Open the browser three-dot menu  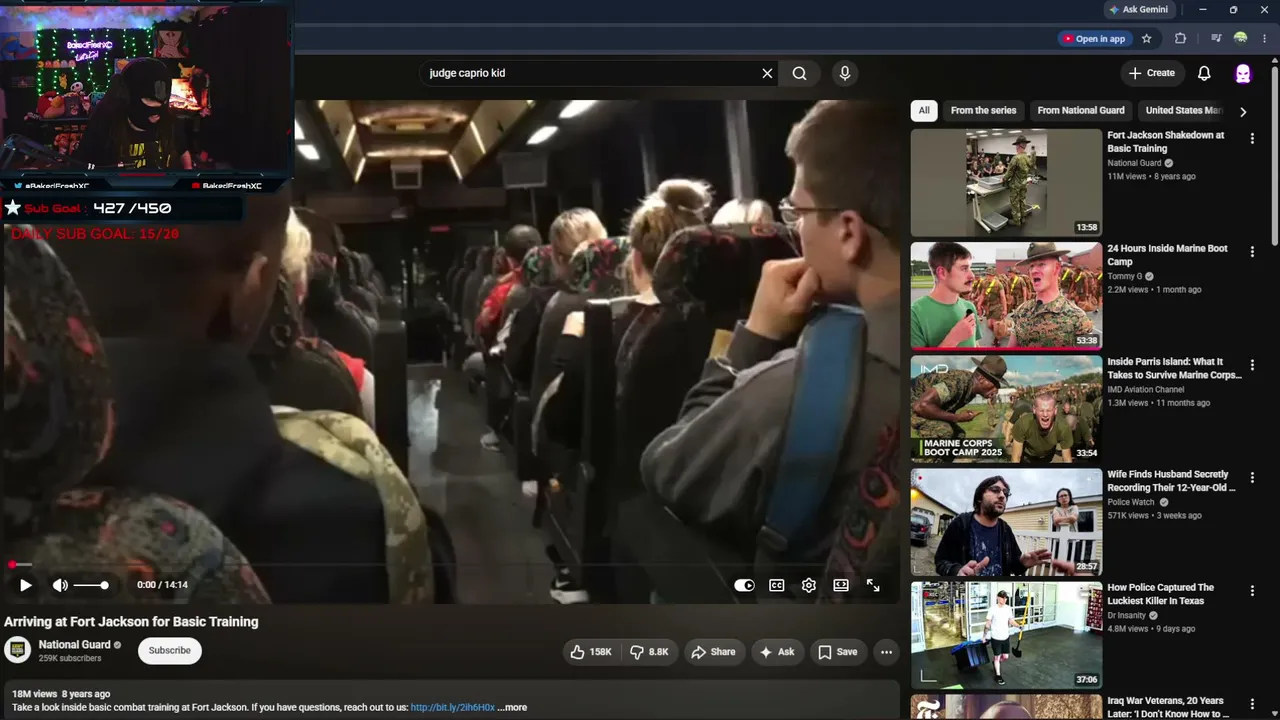1265,39
